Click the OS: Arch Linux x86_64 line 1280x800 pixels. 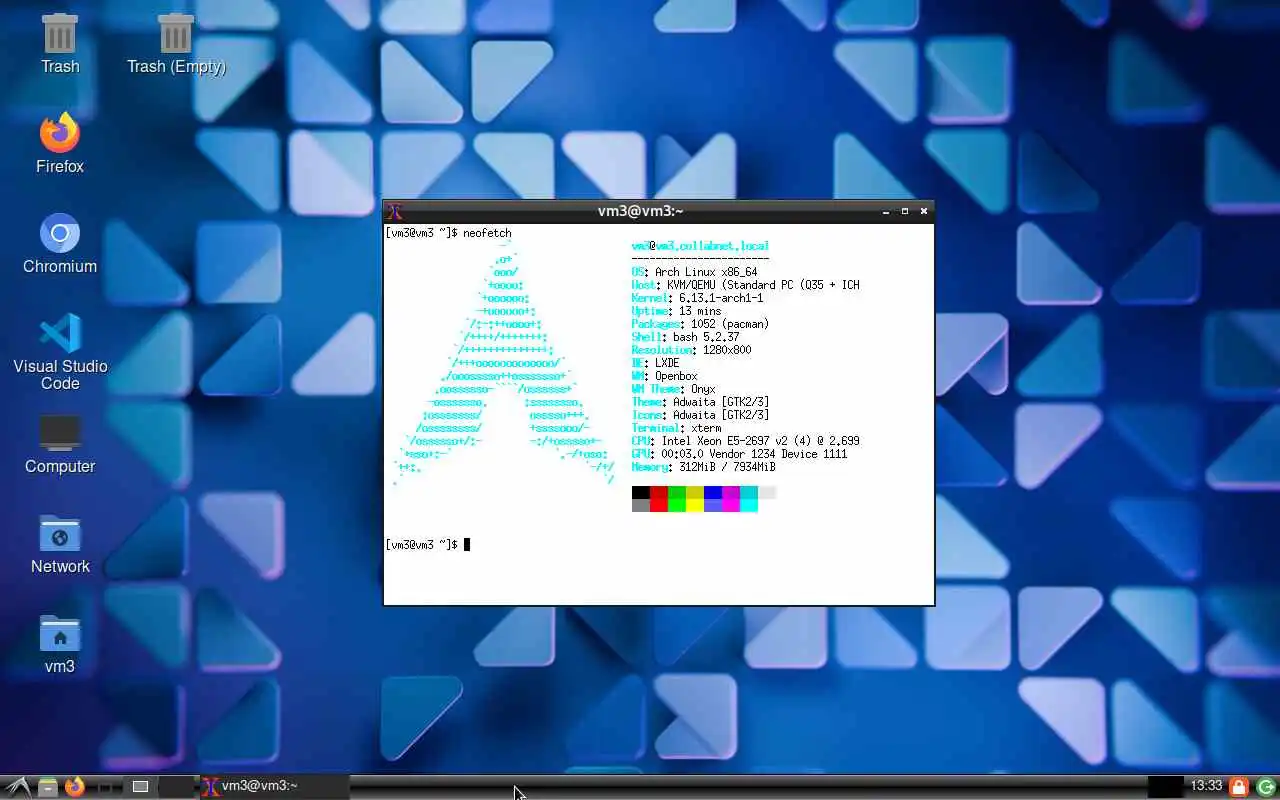(x=694, y=272)
